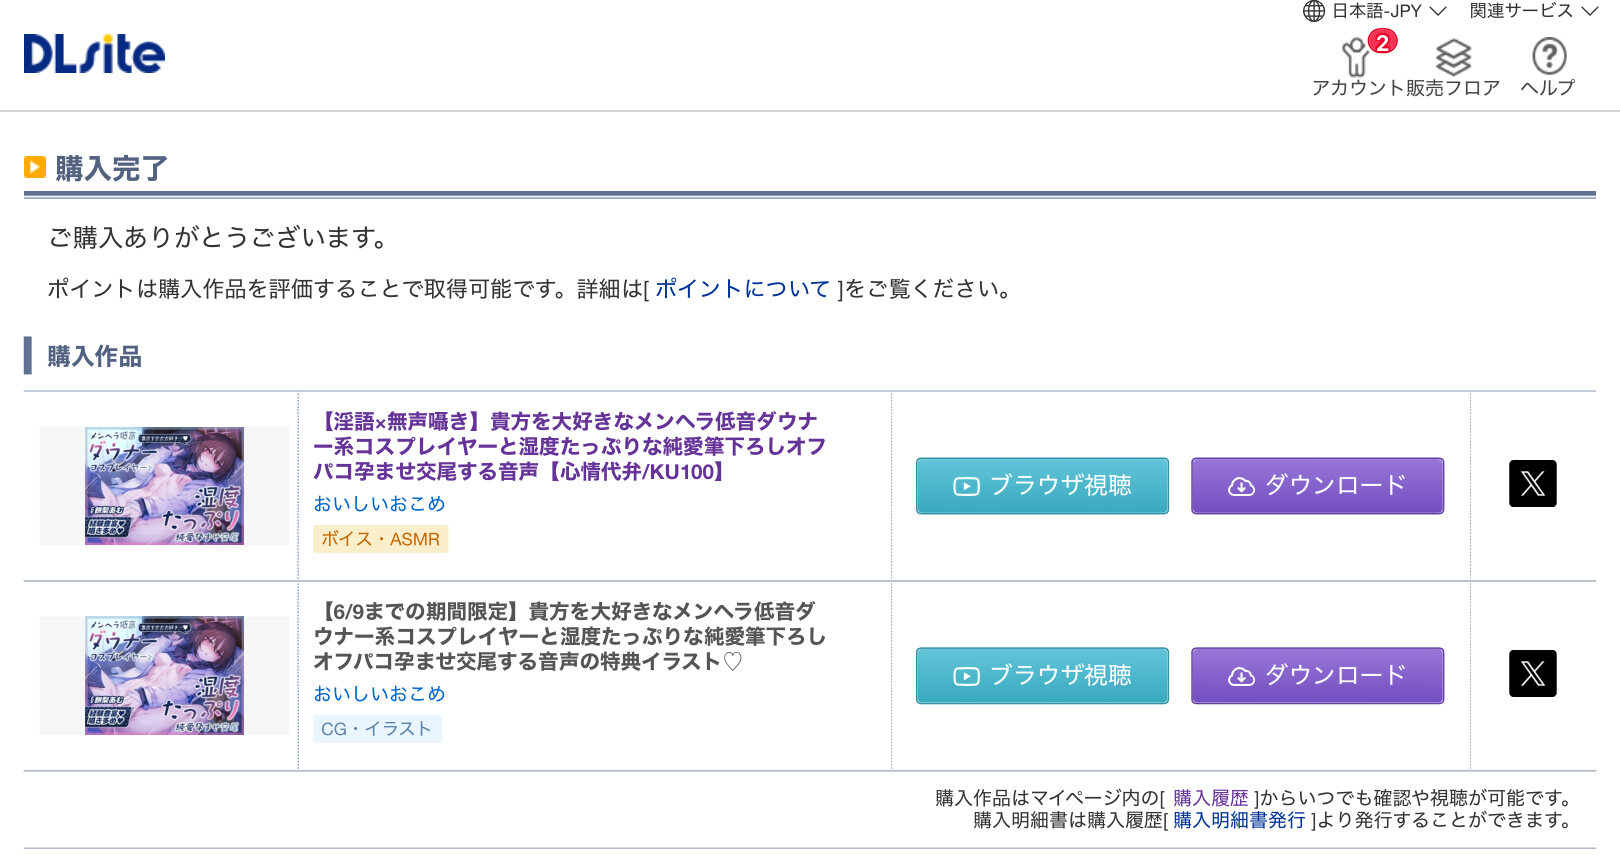Viewport: 1620px width, 866px height.
Task: Open the 購入明細書発行 link
Action: coord(1239,820)
